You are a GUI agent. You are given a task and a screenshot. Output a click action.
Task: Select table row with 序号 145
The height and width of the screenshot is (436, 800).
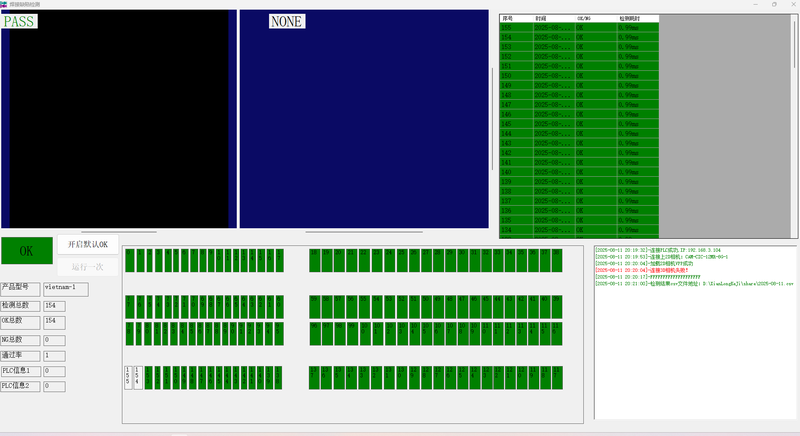(579, 124)
